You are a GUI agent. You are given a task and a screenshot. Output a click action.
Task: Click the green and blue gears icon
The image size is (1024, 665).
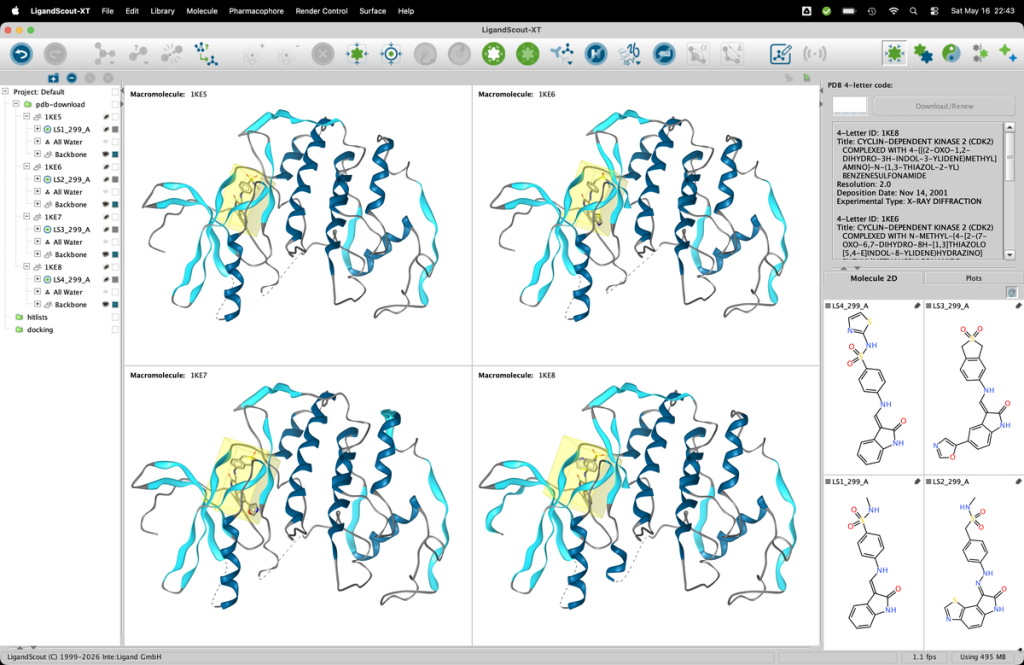point(923,54)
